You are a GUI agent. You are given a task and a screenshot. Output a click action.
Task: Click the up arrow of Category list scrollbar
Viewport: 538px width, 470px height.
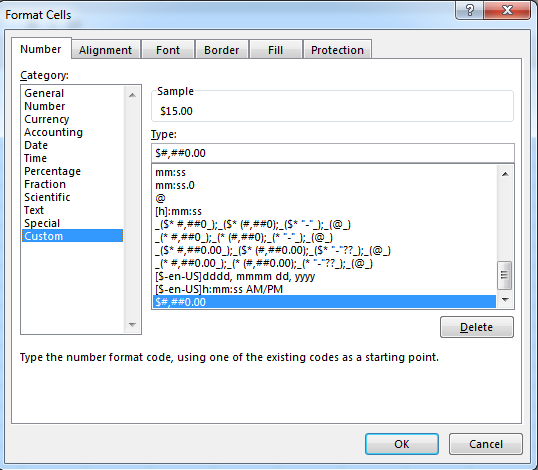(x=132, y=95)
